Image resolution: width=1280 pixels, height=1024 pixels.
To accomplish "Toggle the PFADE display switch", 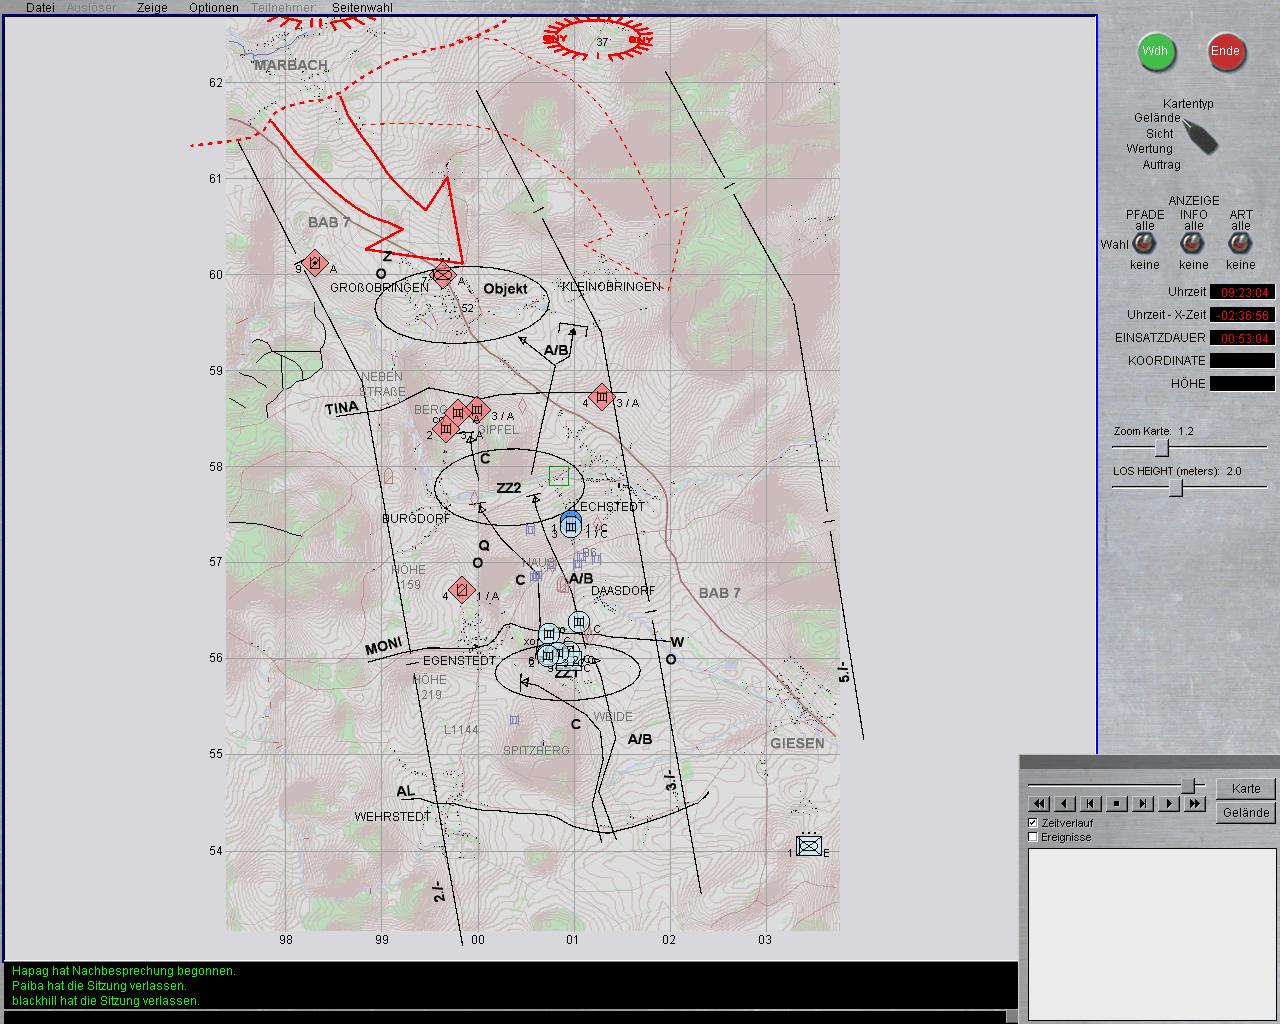I will 1145,243.
